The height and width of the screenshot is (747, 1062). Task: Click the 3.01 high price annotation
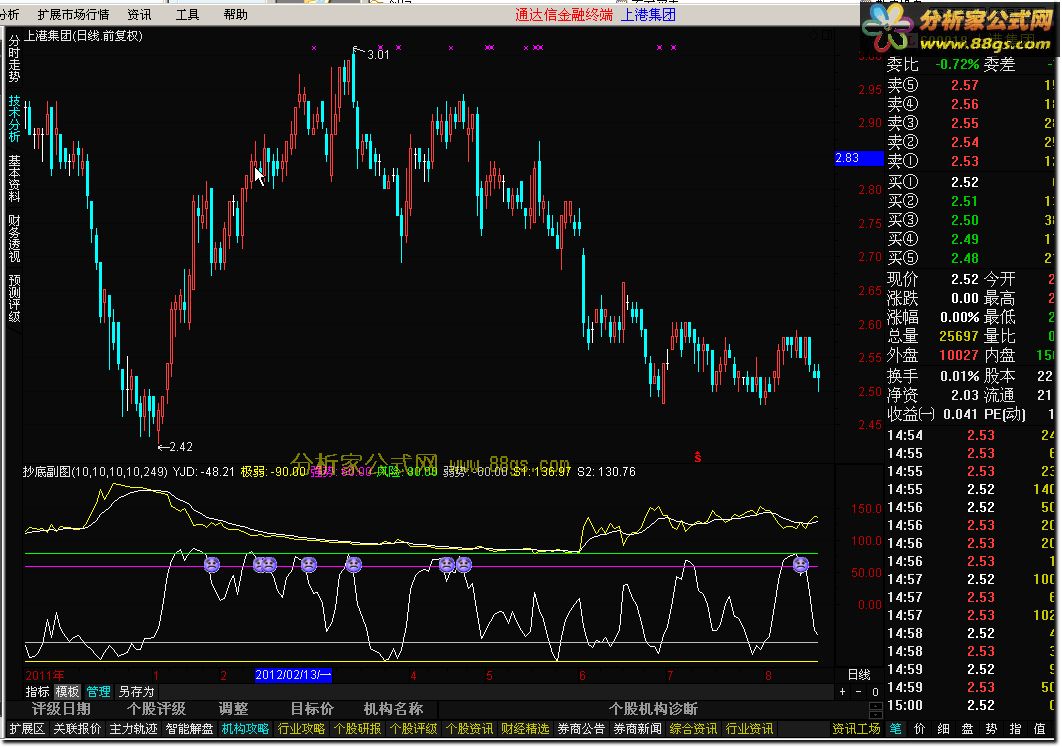click(378, 55)
